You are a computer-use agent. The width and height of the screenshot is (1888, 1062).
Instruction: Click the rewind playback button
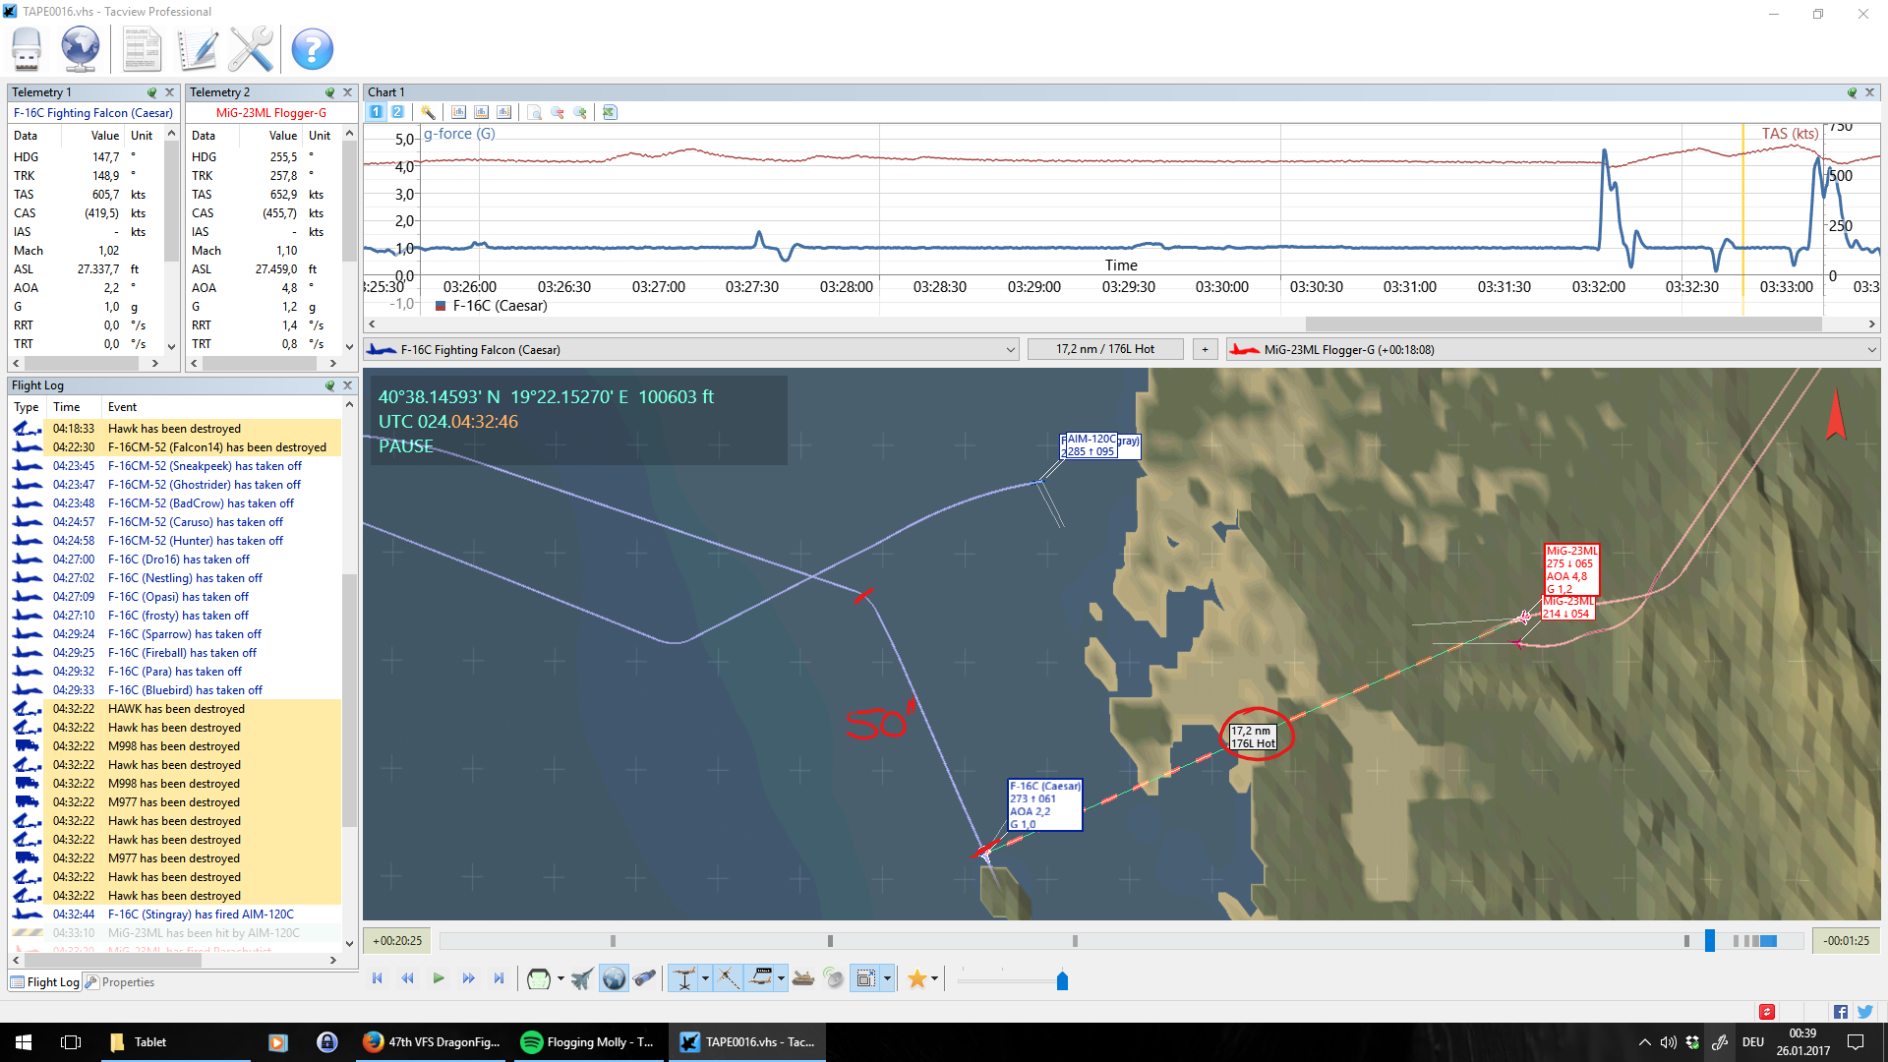click(x=407, y=979)
